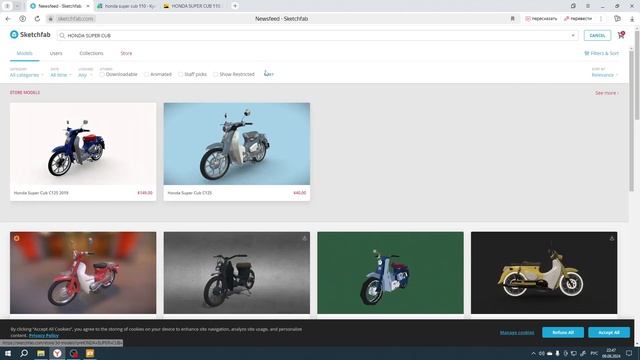
Task: Open the Relevance sort dropdown
Action: (605, 75)
